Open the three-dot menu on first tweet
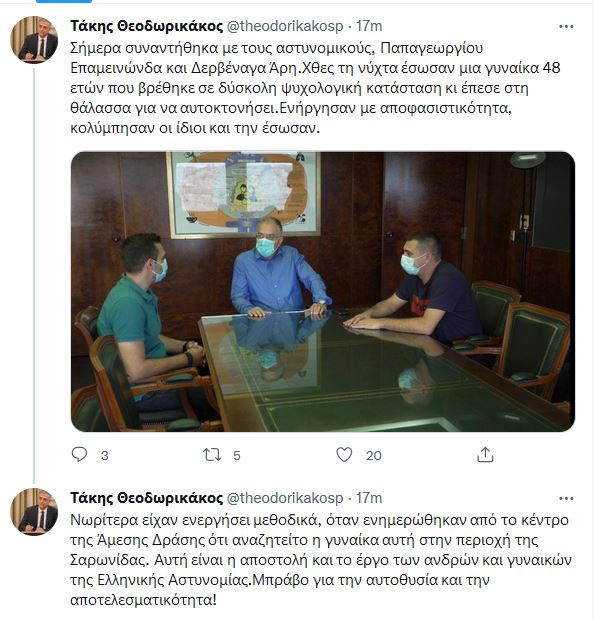This screenshot has width=595, height=619. click(566, 27)
